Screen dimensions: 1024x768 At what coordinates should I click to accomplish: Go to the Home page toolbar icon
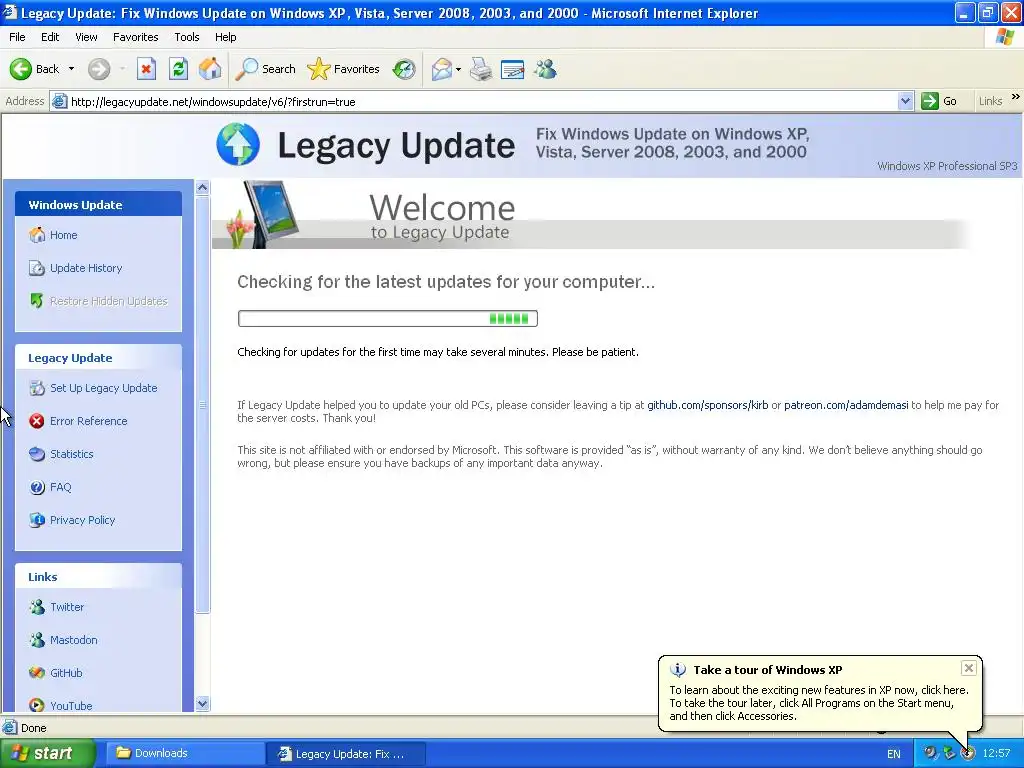(x=210, y=69)
